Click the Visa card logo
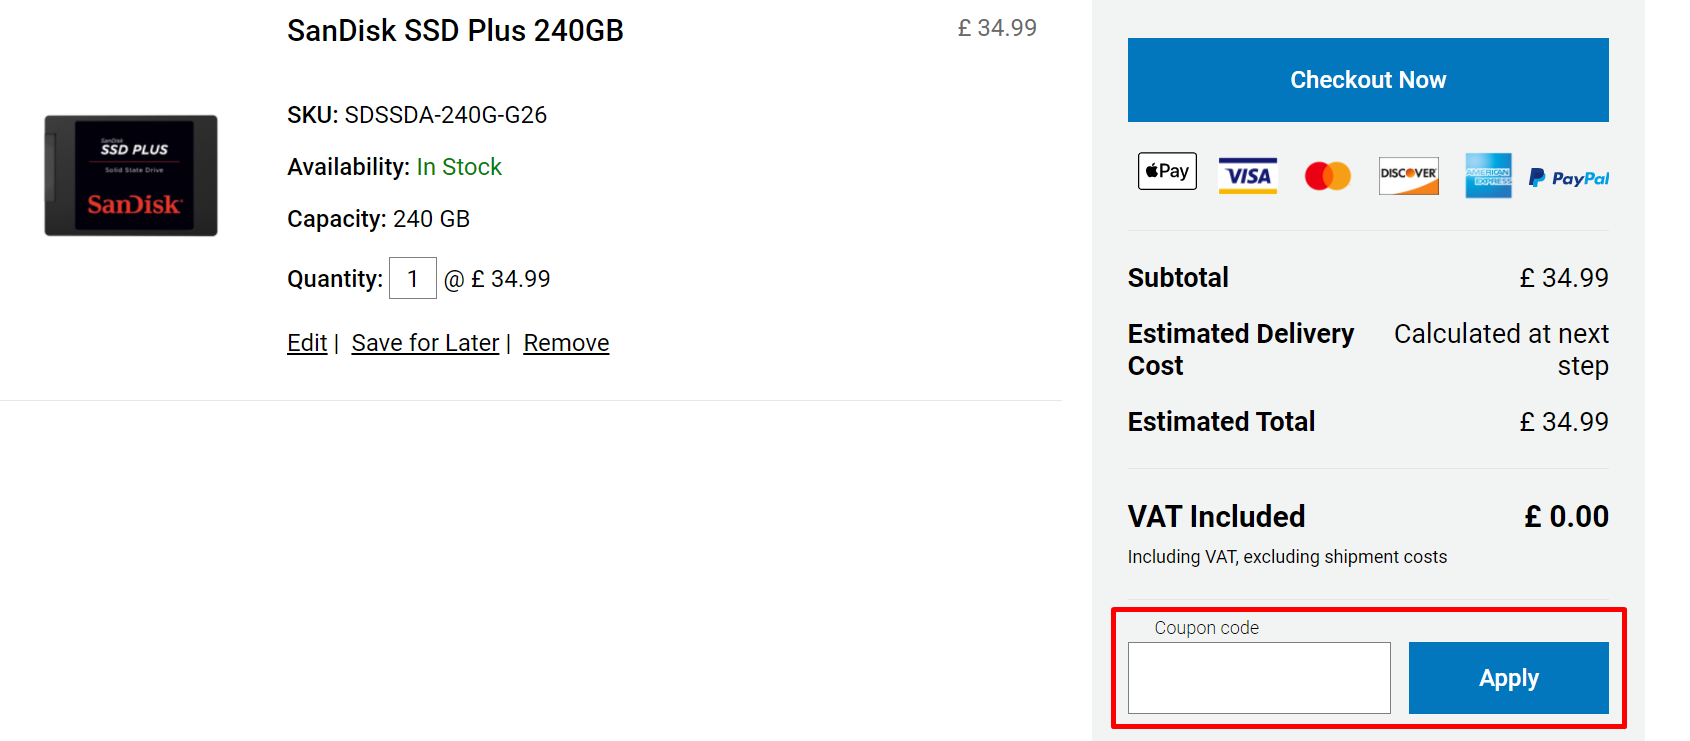 click(1248, 176)
